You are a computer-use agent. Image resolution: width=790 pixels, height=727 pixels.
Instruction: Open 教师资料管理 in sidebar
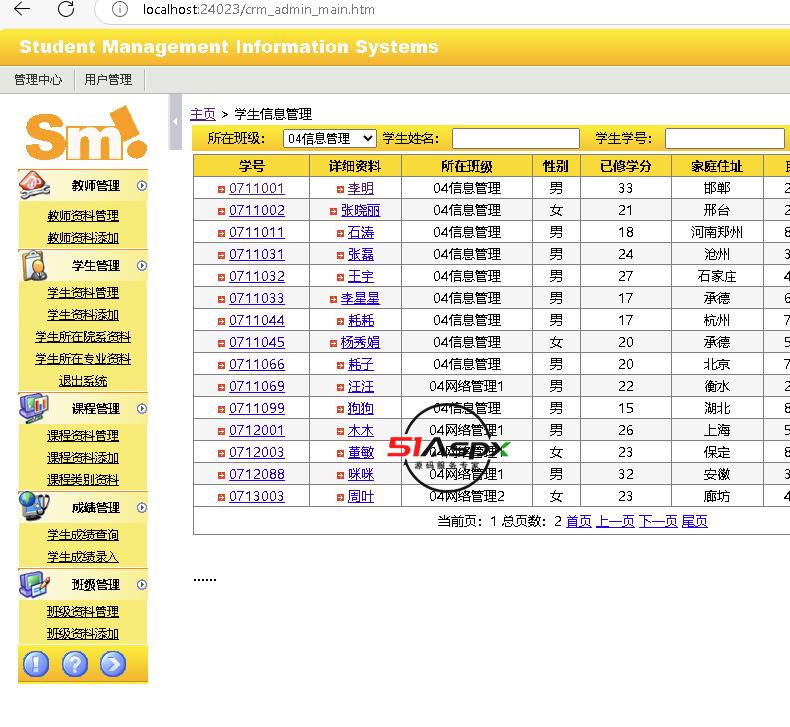pyautogui.click(x=83, y=216)
